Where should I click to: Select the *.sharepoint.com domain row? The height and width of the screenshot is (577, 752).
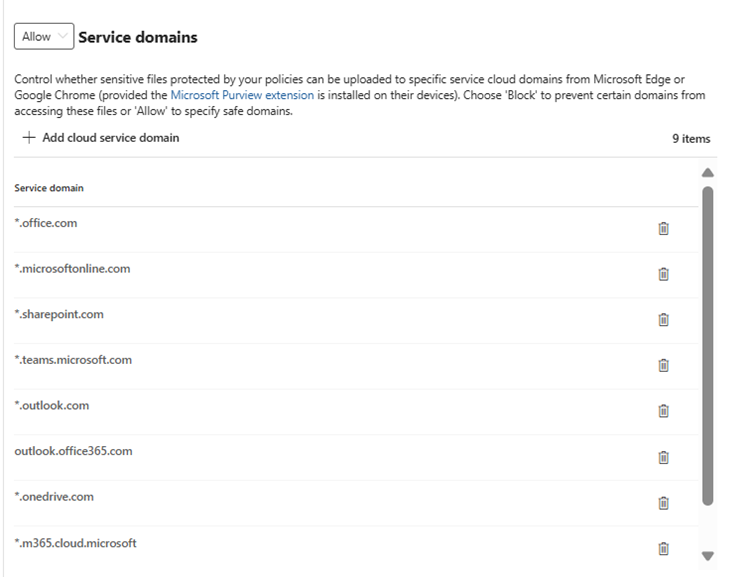pos(59,314)
